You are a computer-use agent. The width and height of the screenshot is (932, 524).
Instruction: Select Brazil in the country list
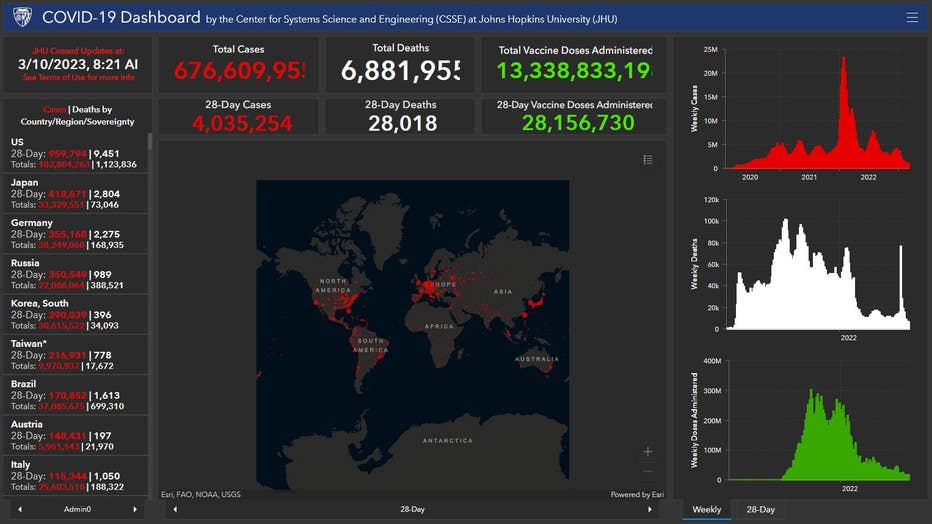pos(74,395)
